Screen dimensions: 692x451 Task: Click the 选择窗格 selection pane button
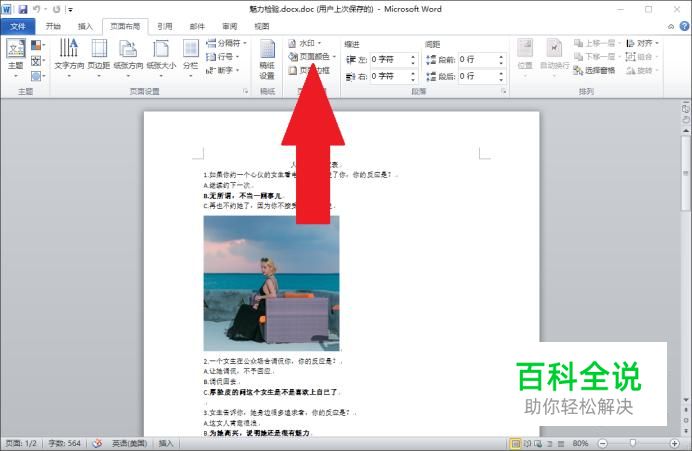(594, 70)
